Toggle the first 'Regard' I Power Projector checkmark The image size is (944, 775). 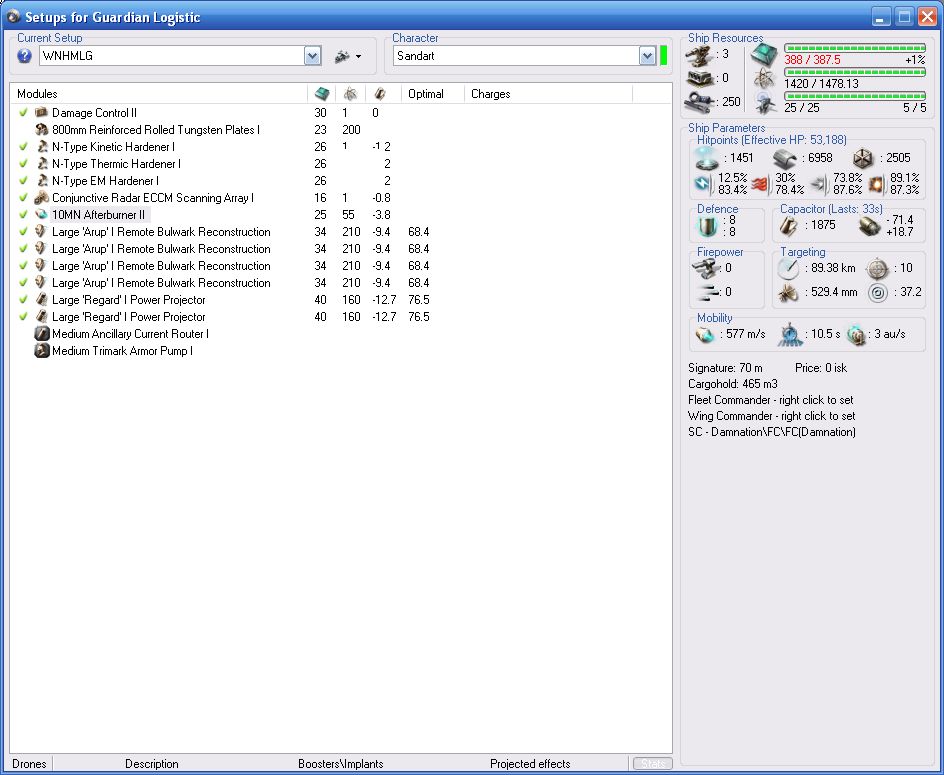23,299
